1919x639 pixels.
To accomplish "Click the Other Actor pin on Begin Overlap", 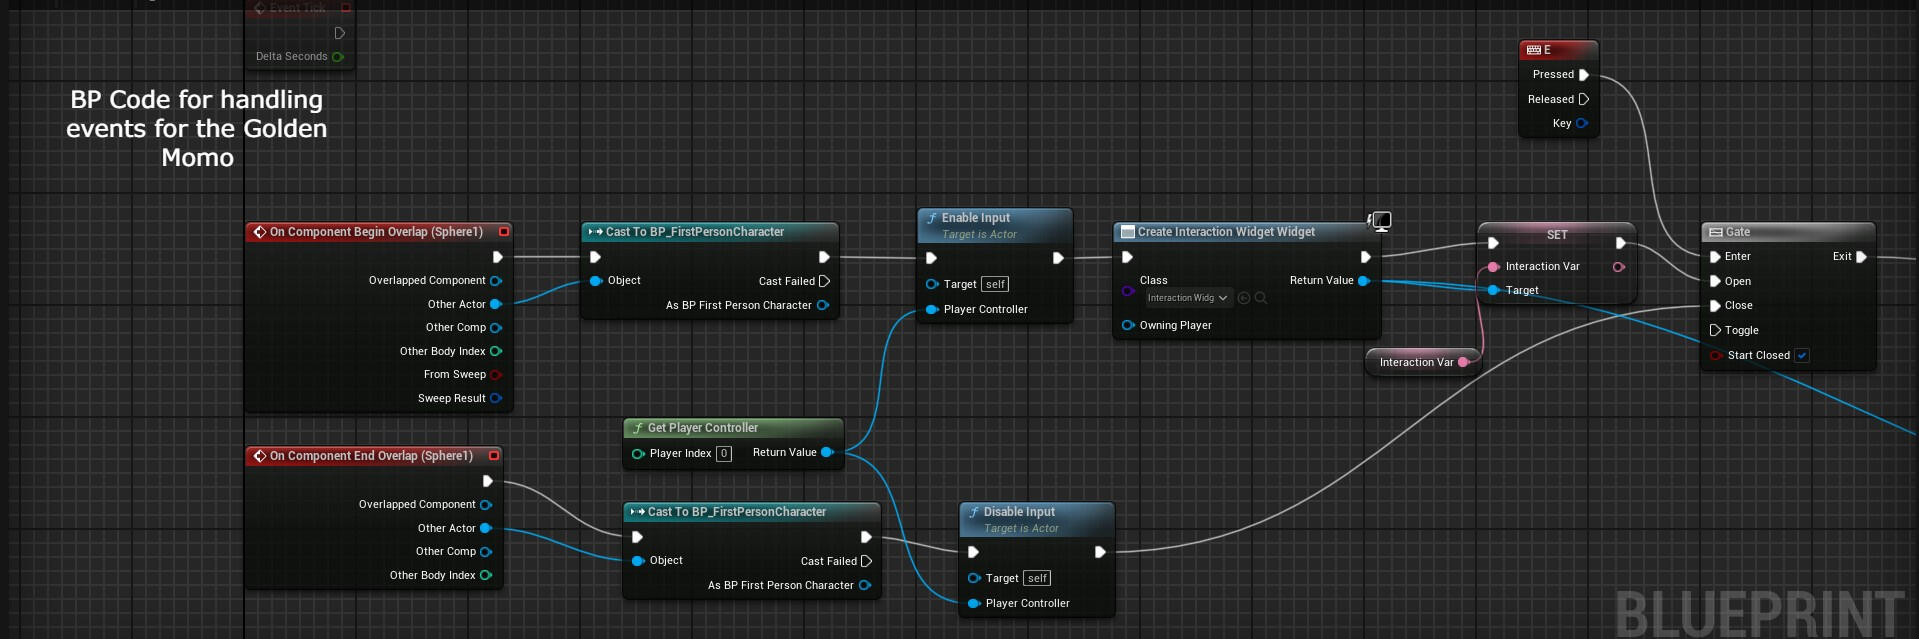I will [496, 304].
